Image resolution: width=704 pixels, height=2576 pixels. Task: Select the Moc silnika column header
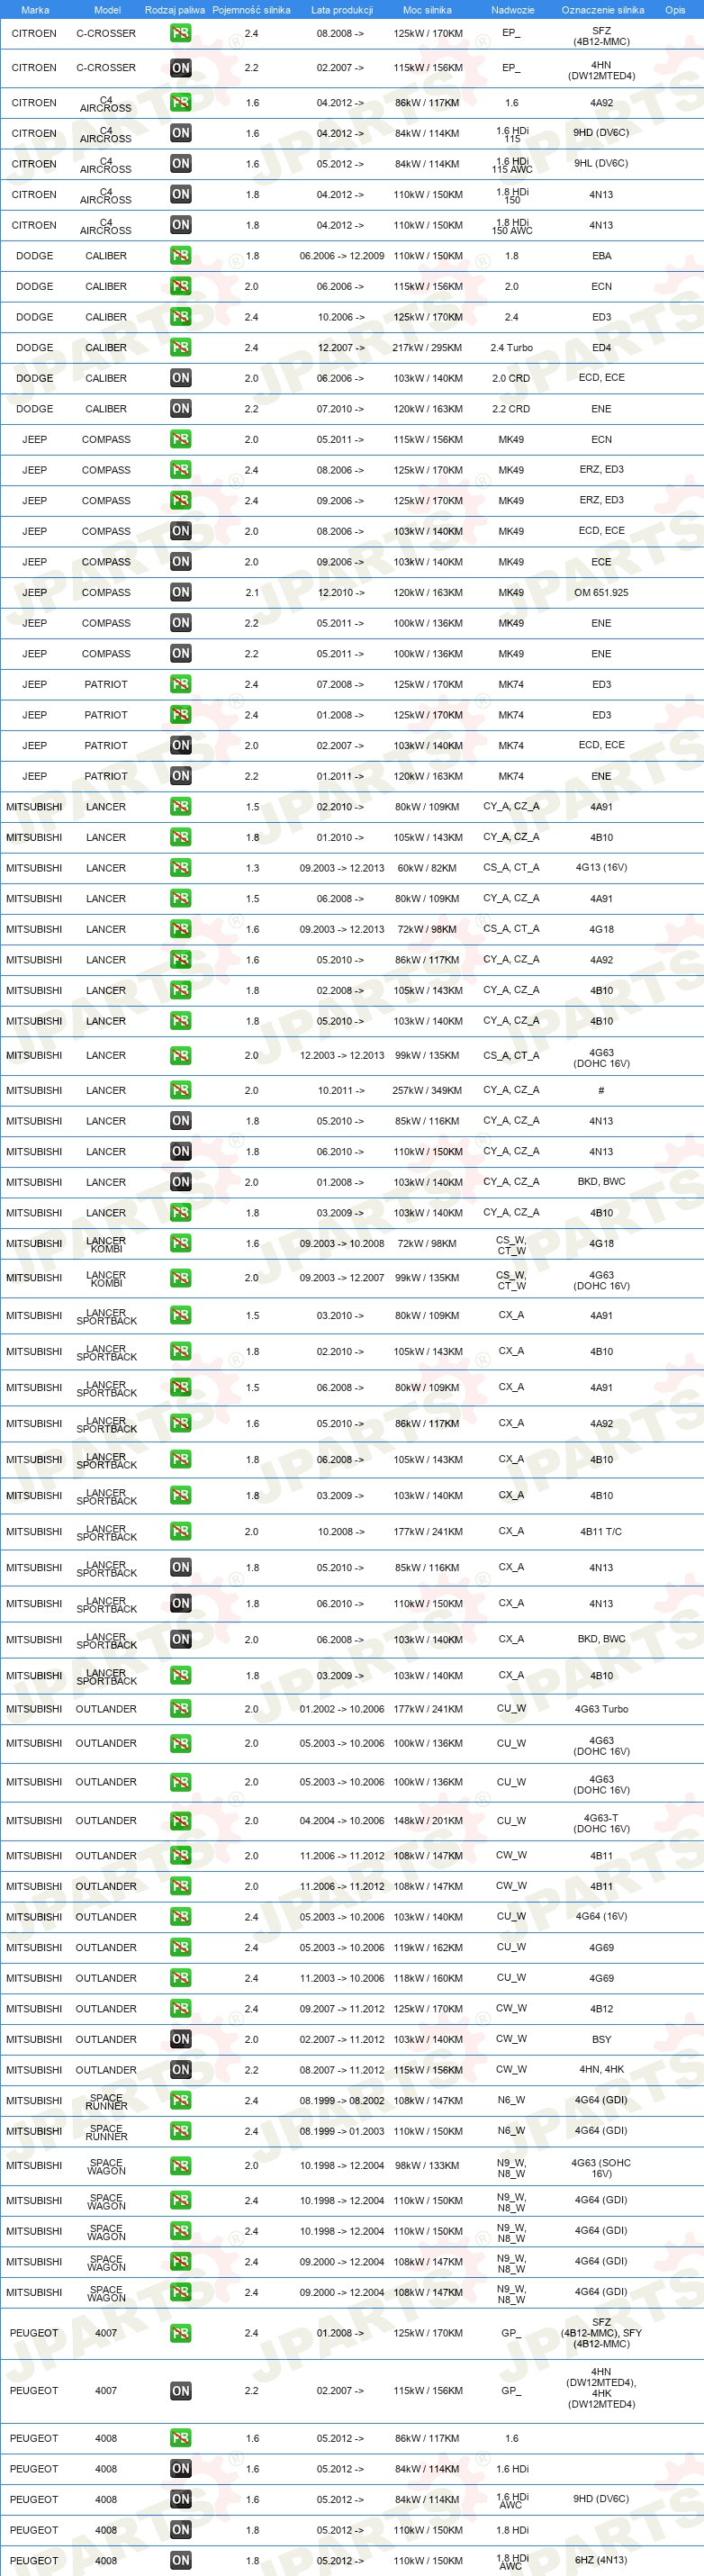[x=427, y=10]
